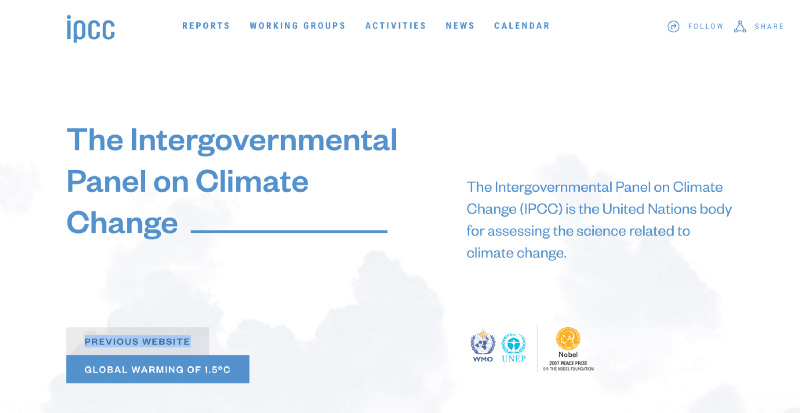Screen dimensions: 800x413
Task: Open the Calendar page
Action: pyautogui.click(x=522, y=26)
